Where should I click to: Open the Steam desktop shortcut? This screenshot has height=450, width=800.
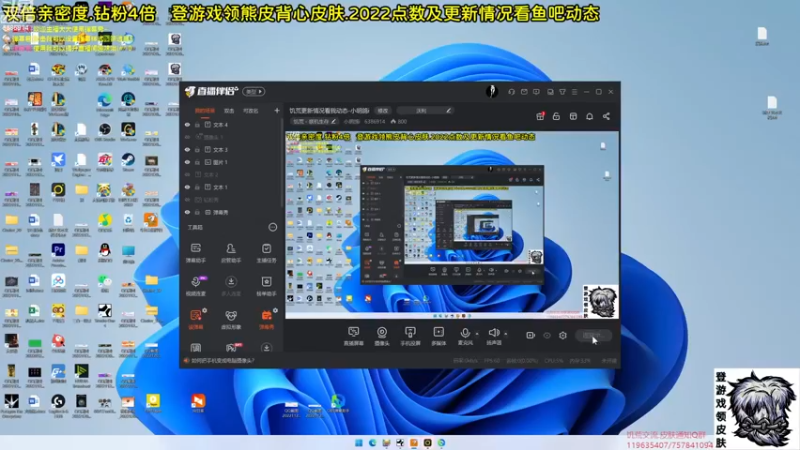click(128, 162)
